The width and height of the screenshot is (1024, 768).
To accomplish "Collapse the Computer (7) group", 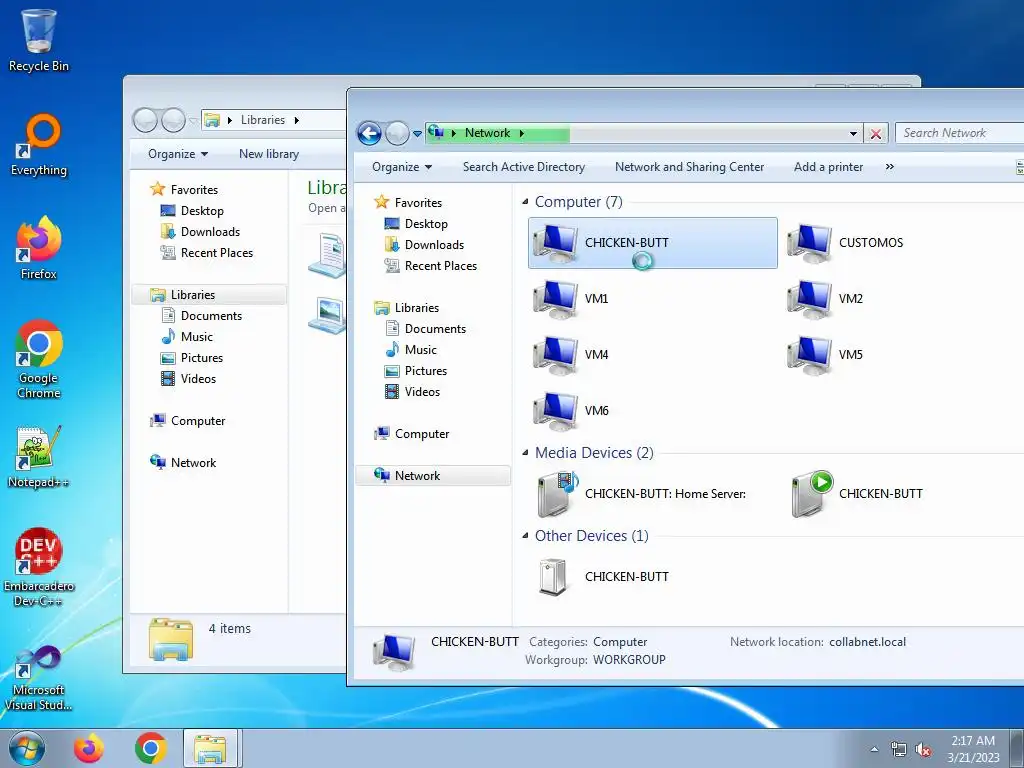I will pyautogui.click(x=525, y=202).
